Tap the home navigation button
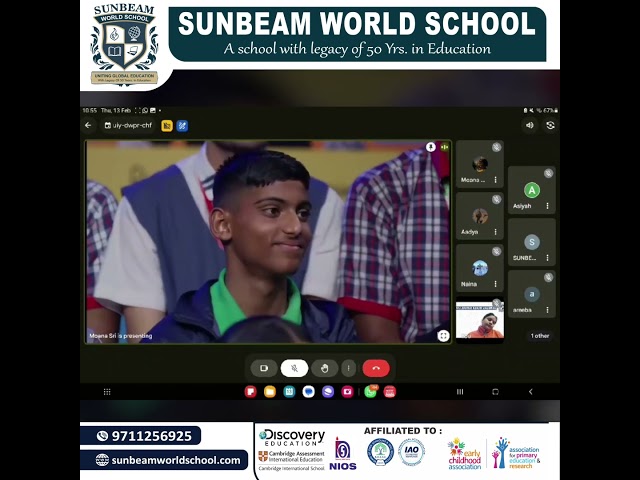Image resolution: width=640 pixels, height=480 pixels. tap(496, 392)
